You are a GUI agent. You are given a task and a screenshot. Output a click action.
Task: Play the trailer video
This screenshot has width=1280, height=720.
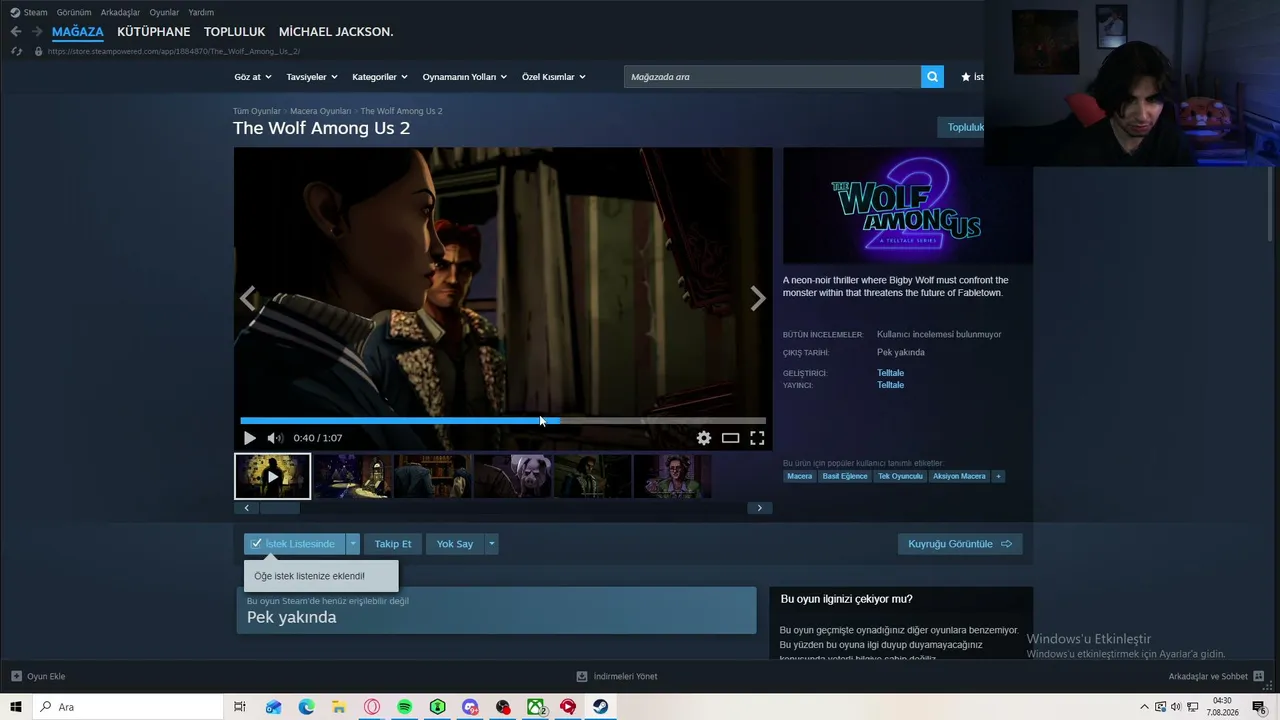pos(249,438)
